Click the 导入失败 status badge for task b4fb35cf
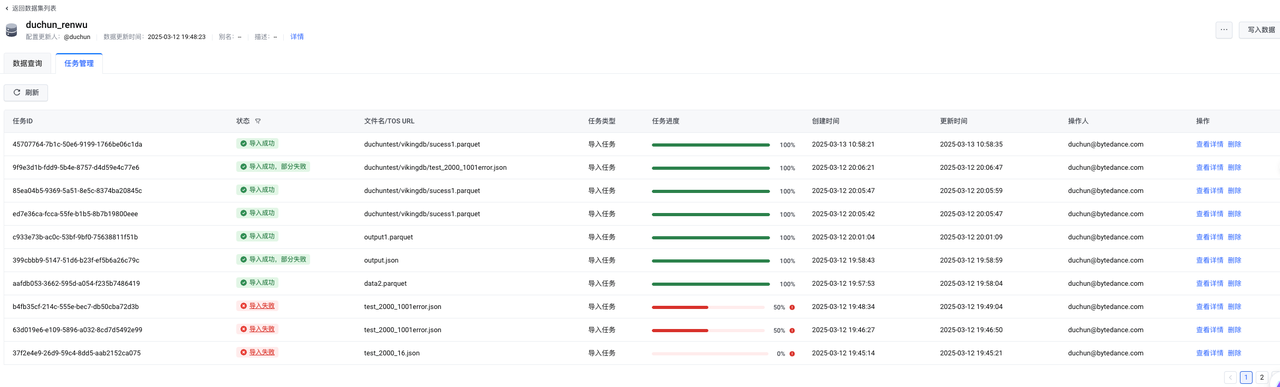The height and width of the screenshot is (387, 1280). pos(257,306)
